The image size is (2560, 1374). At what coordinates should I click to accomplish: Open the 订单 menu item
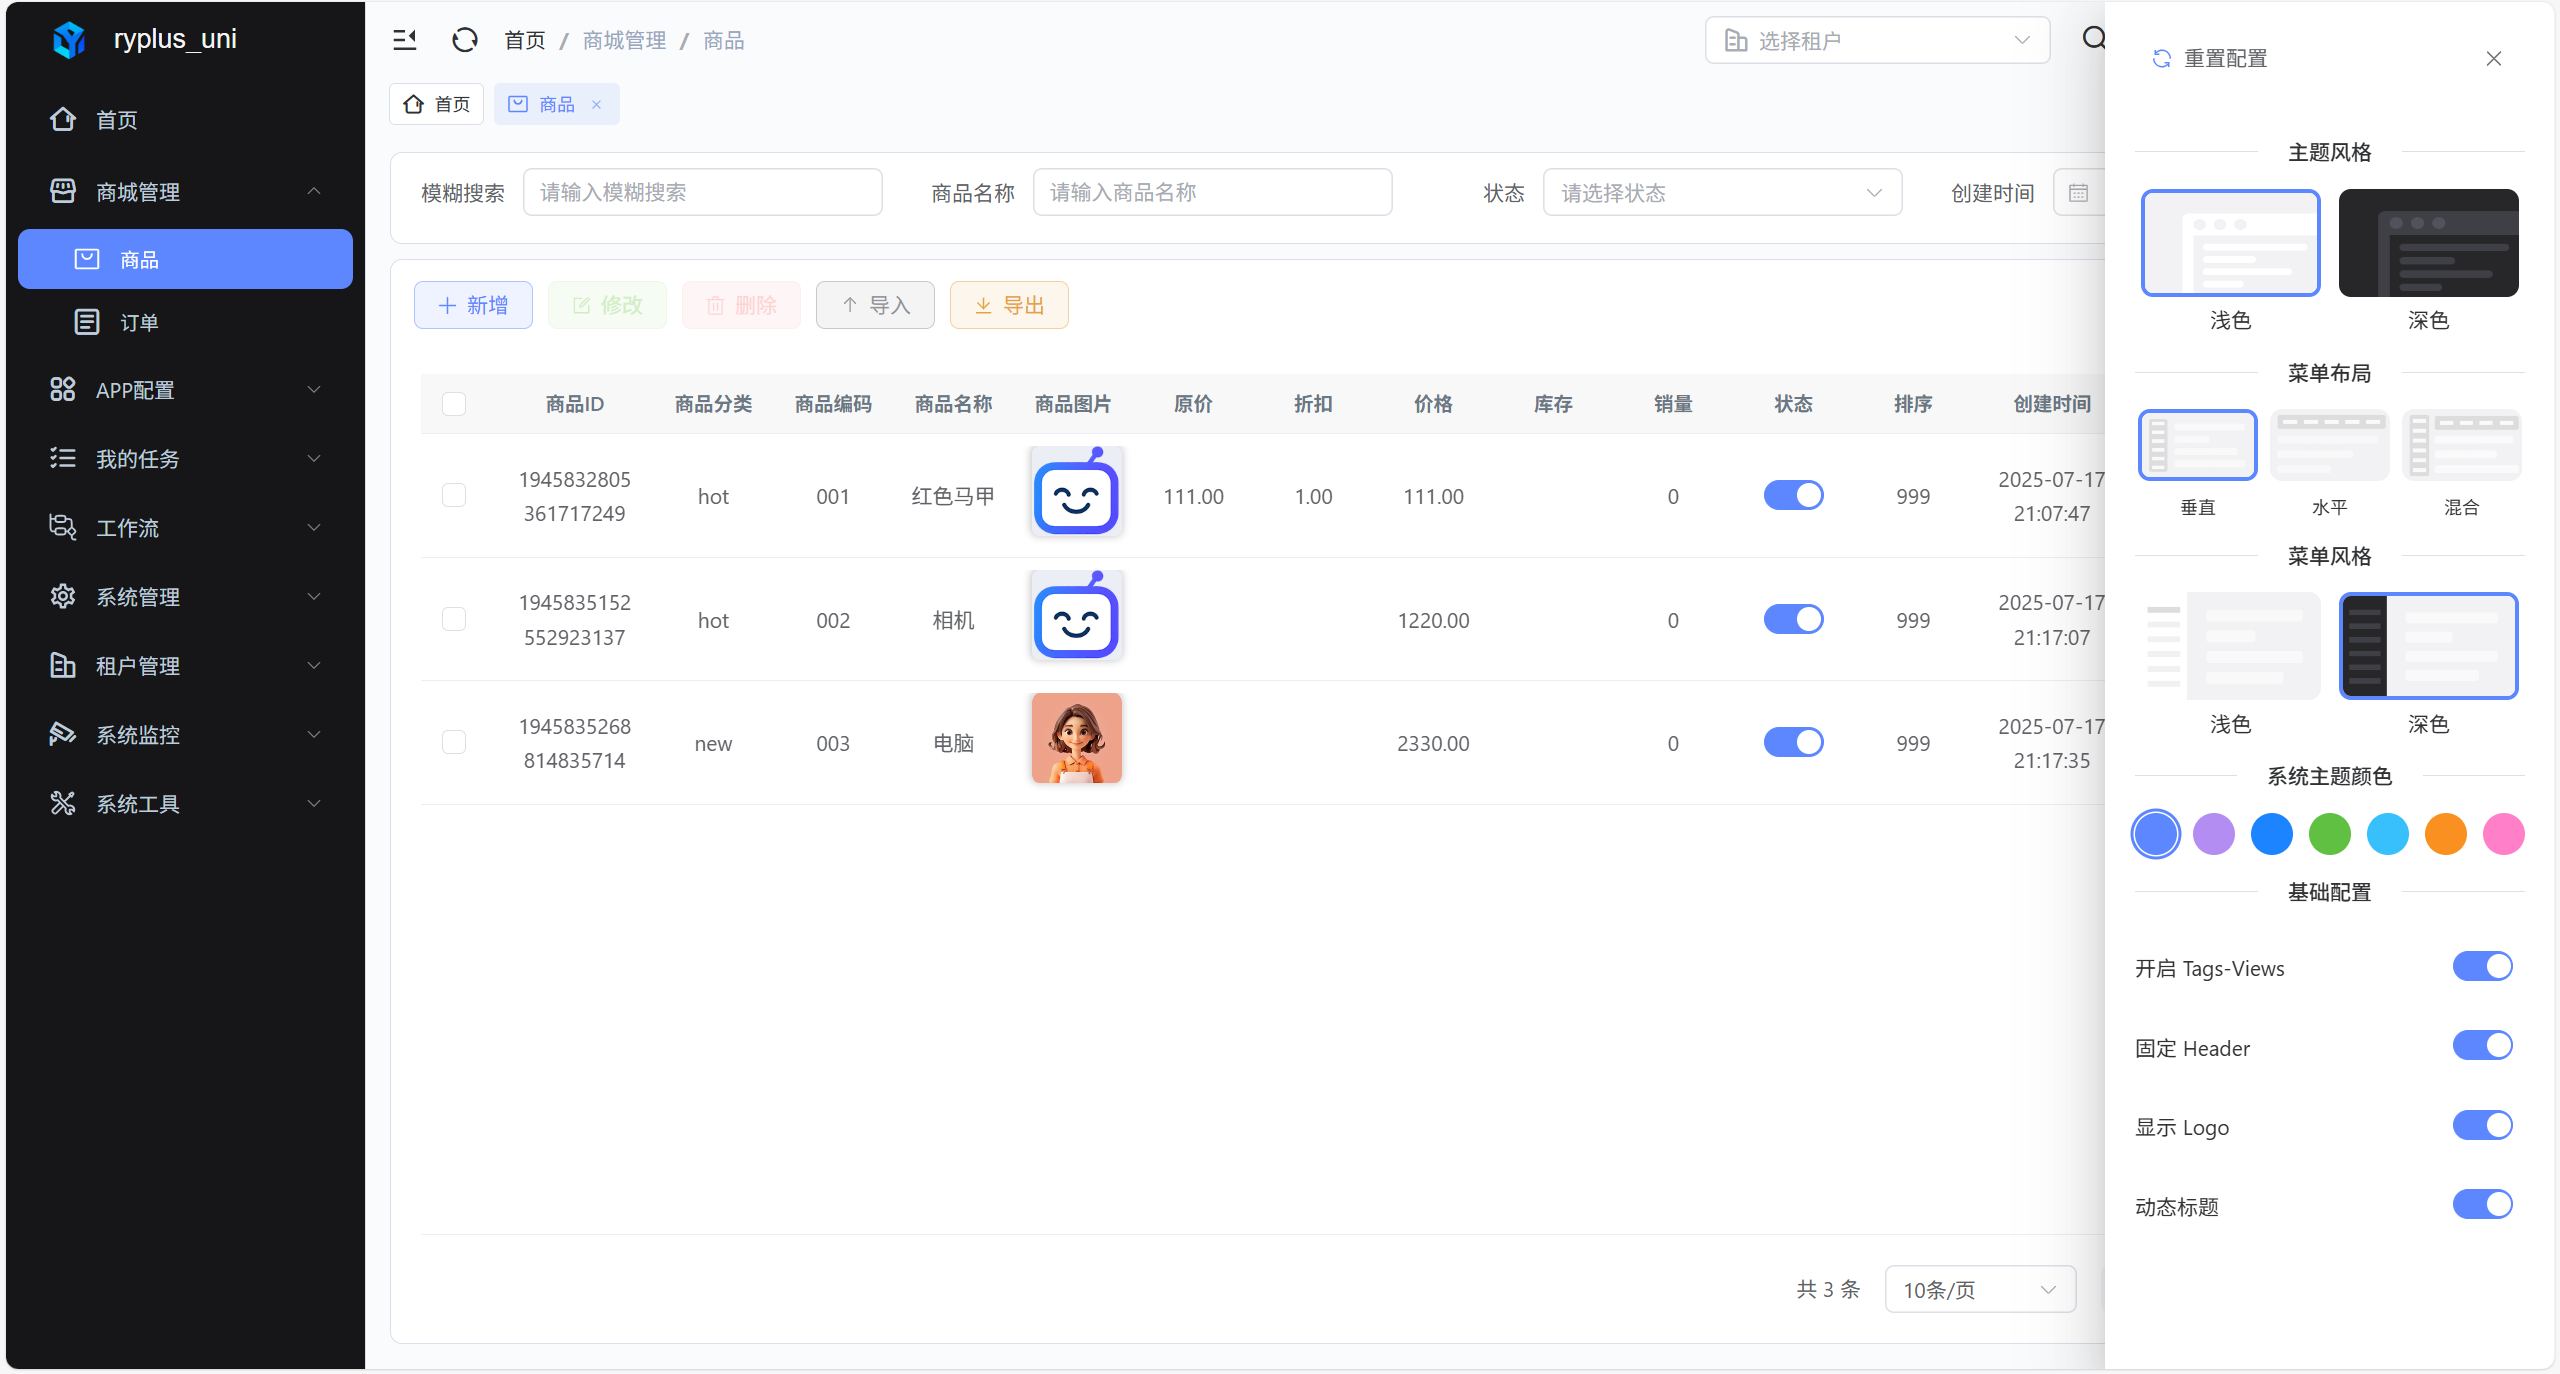point(139,322)
